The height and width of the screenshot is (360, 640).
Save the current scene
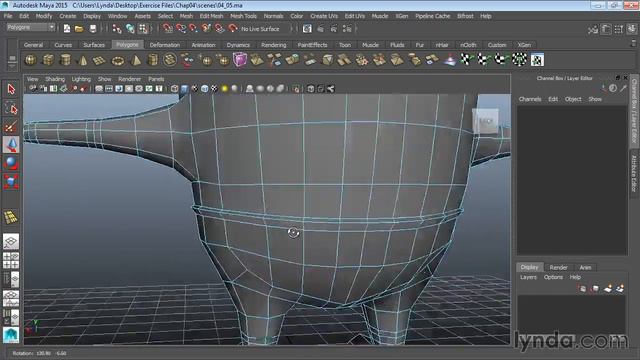tap(93, 29)
